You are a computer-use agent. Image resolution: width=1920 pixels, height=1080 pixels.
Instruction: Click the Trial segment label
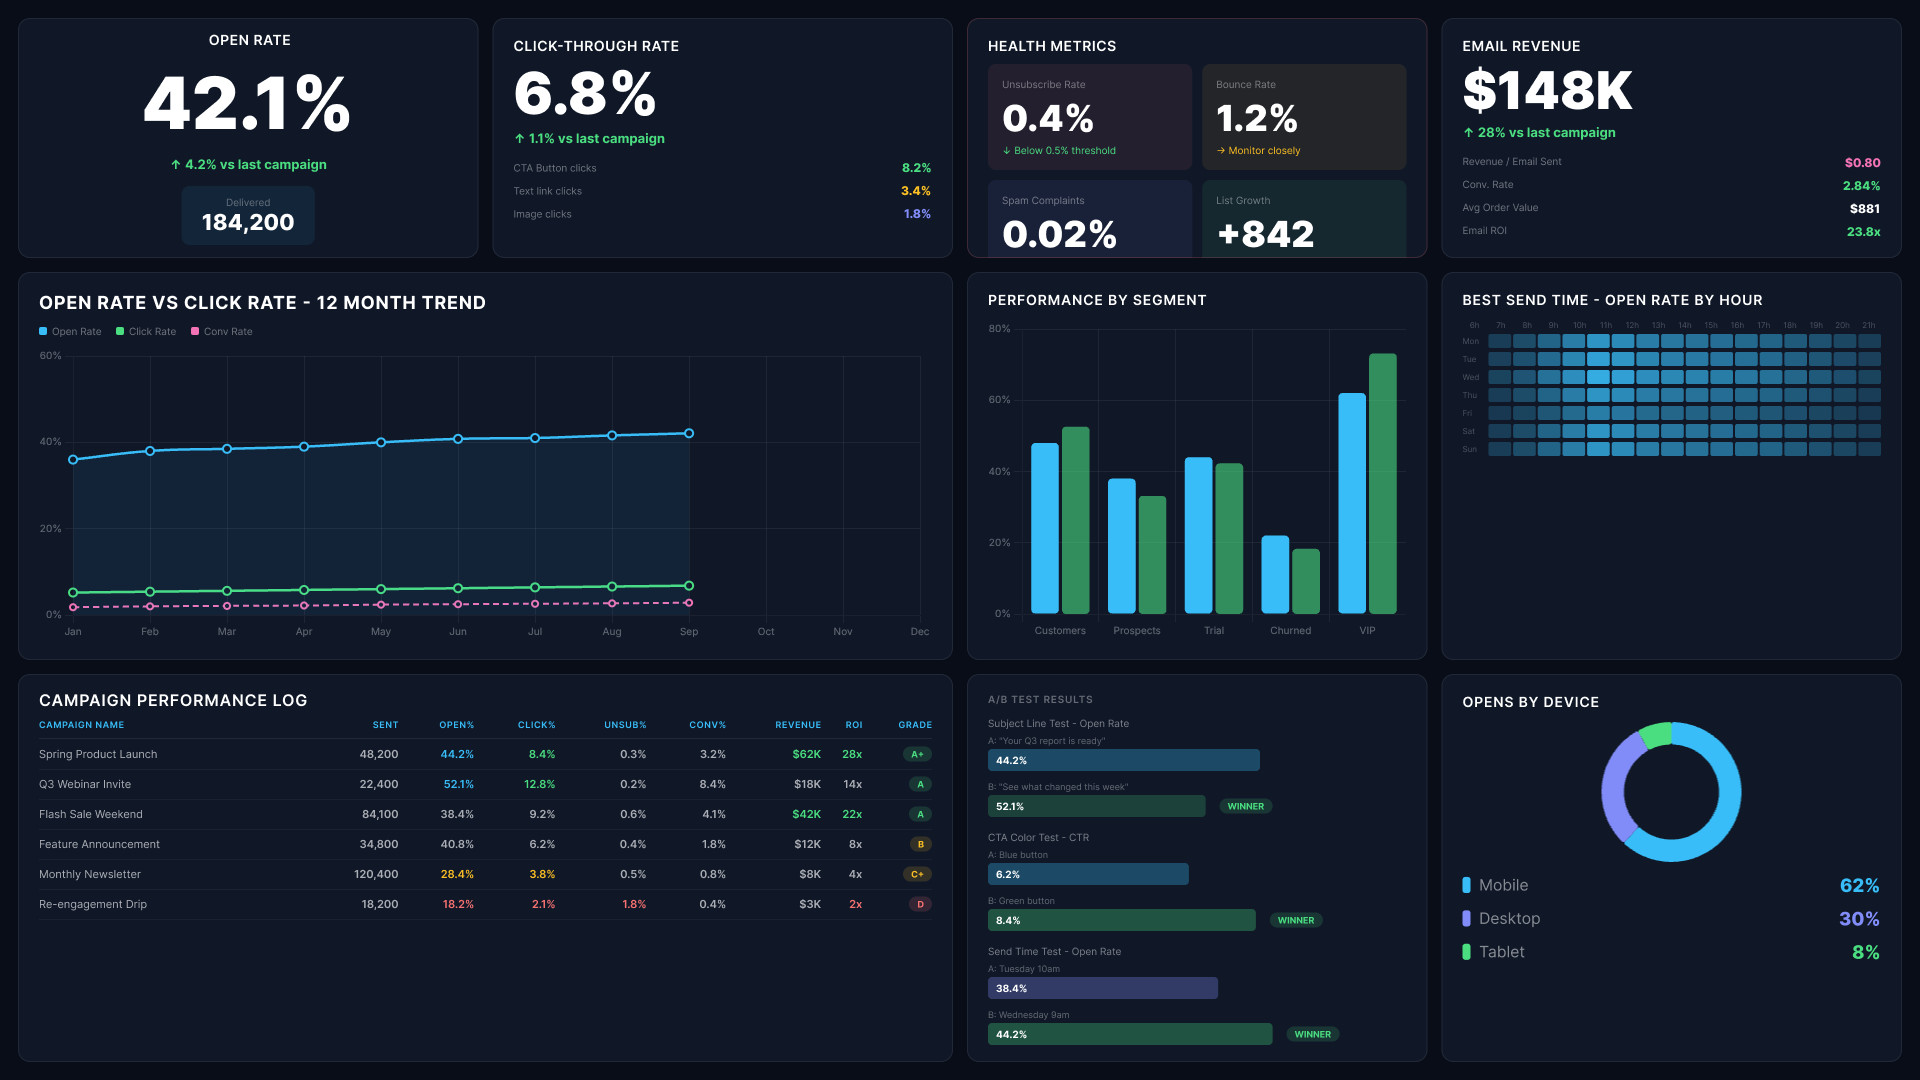point(1214,631)
